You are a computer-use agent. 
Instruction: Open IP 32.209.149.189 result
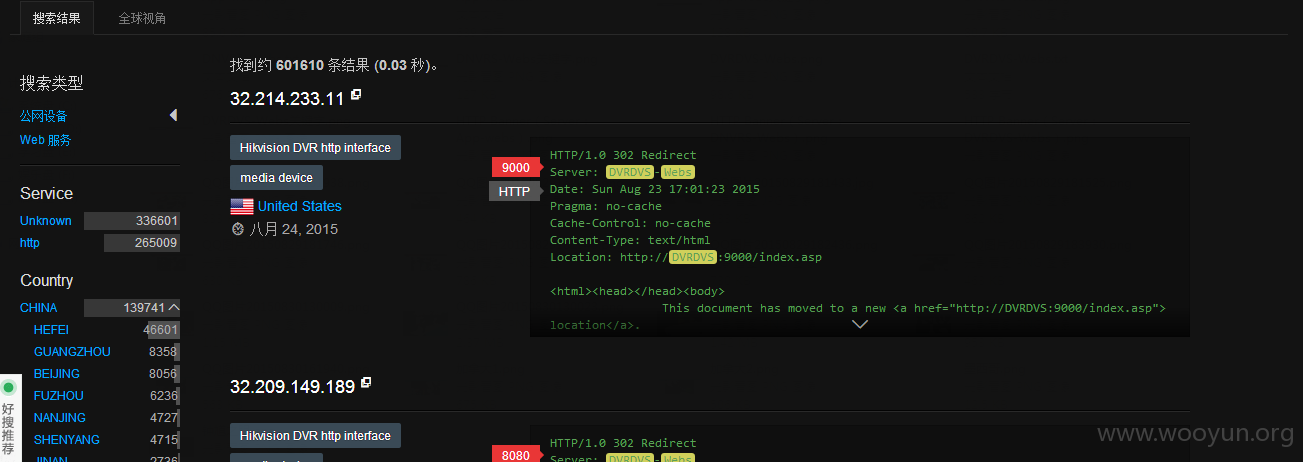(x=292, y=386)
